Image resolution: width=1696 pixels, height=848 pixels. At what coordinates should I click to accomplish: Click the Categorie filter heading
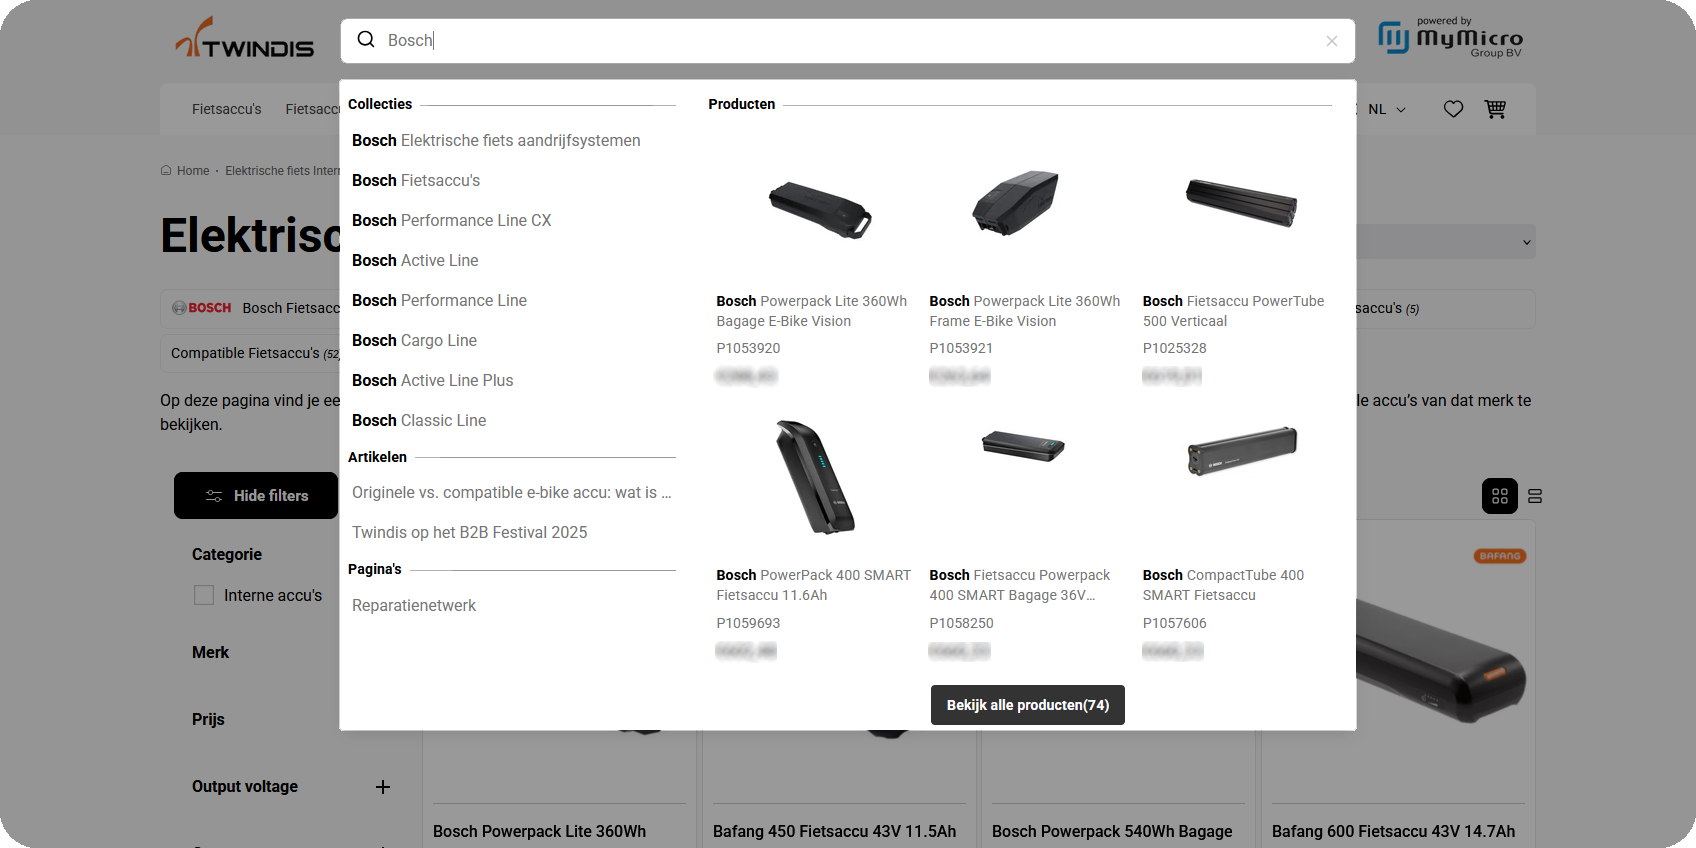click(x=227, y=554)
